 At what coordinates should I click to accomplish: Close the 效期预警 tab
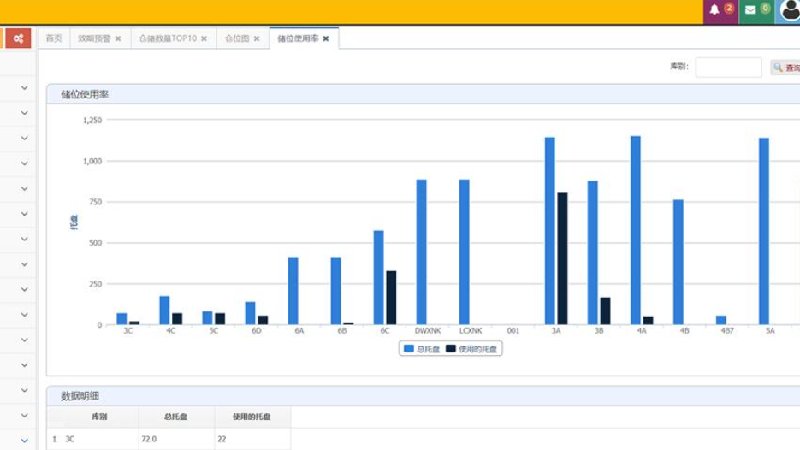(x=118, y=39)
